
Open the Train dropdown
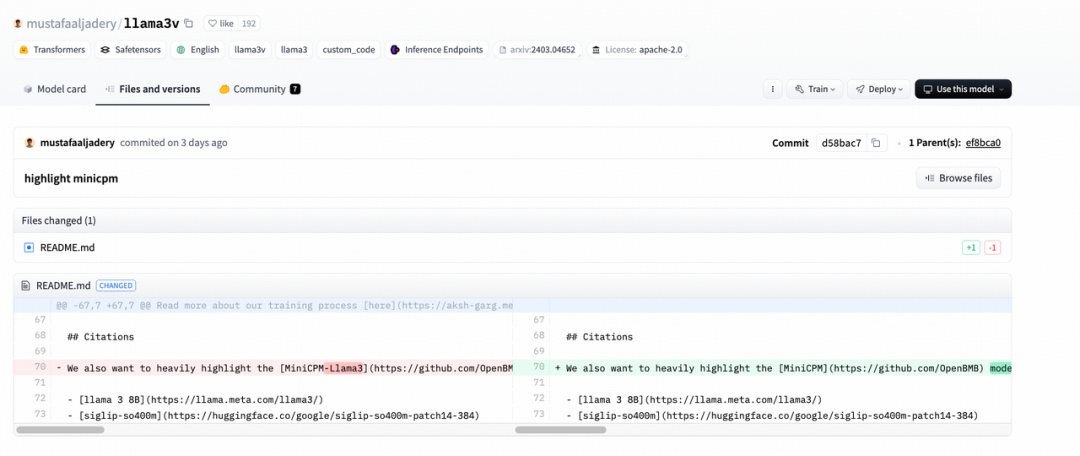point(814,89)
